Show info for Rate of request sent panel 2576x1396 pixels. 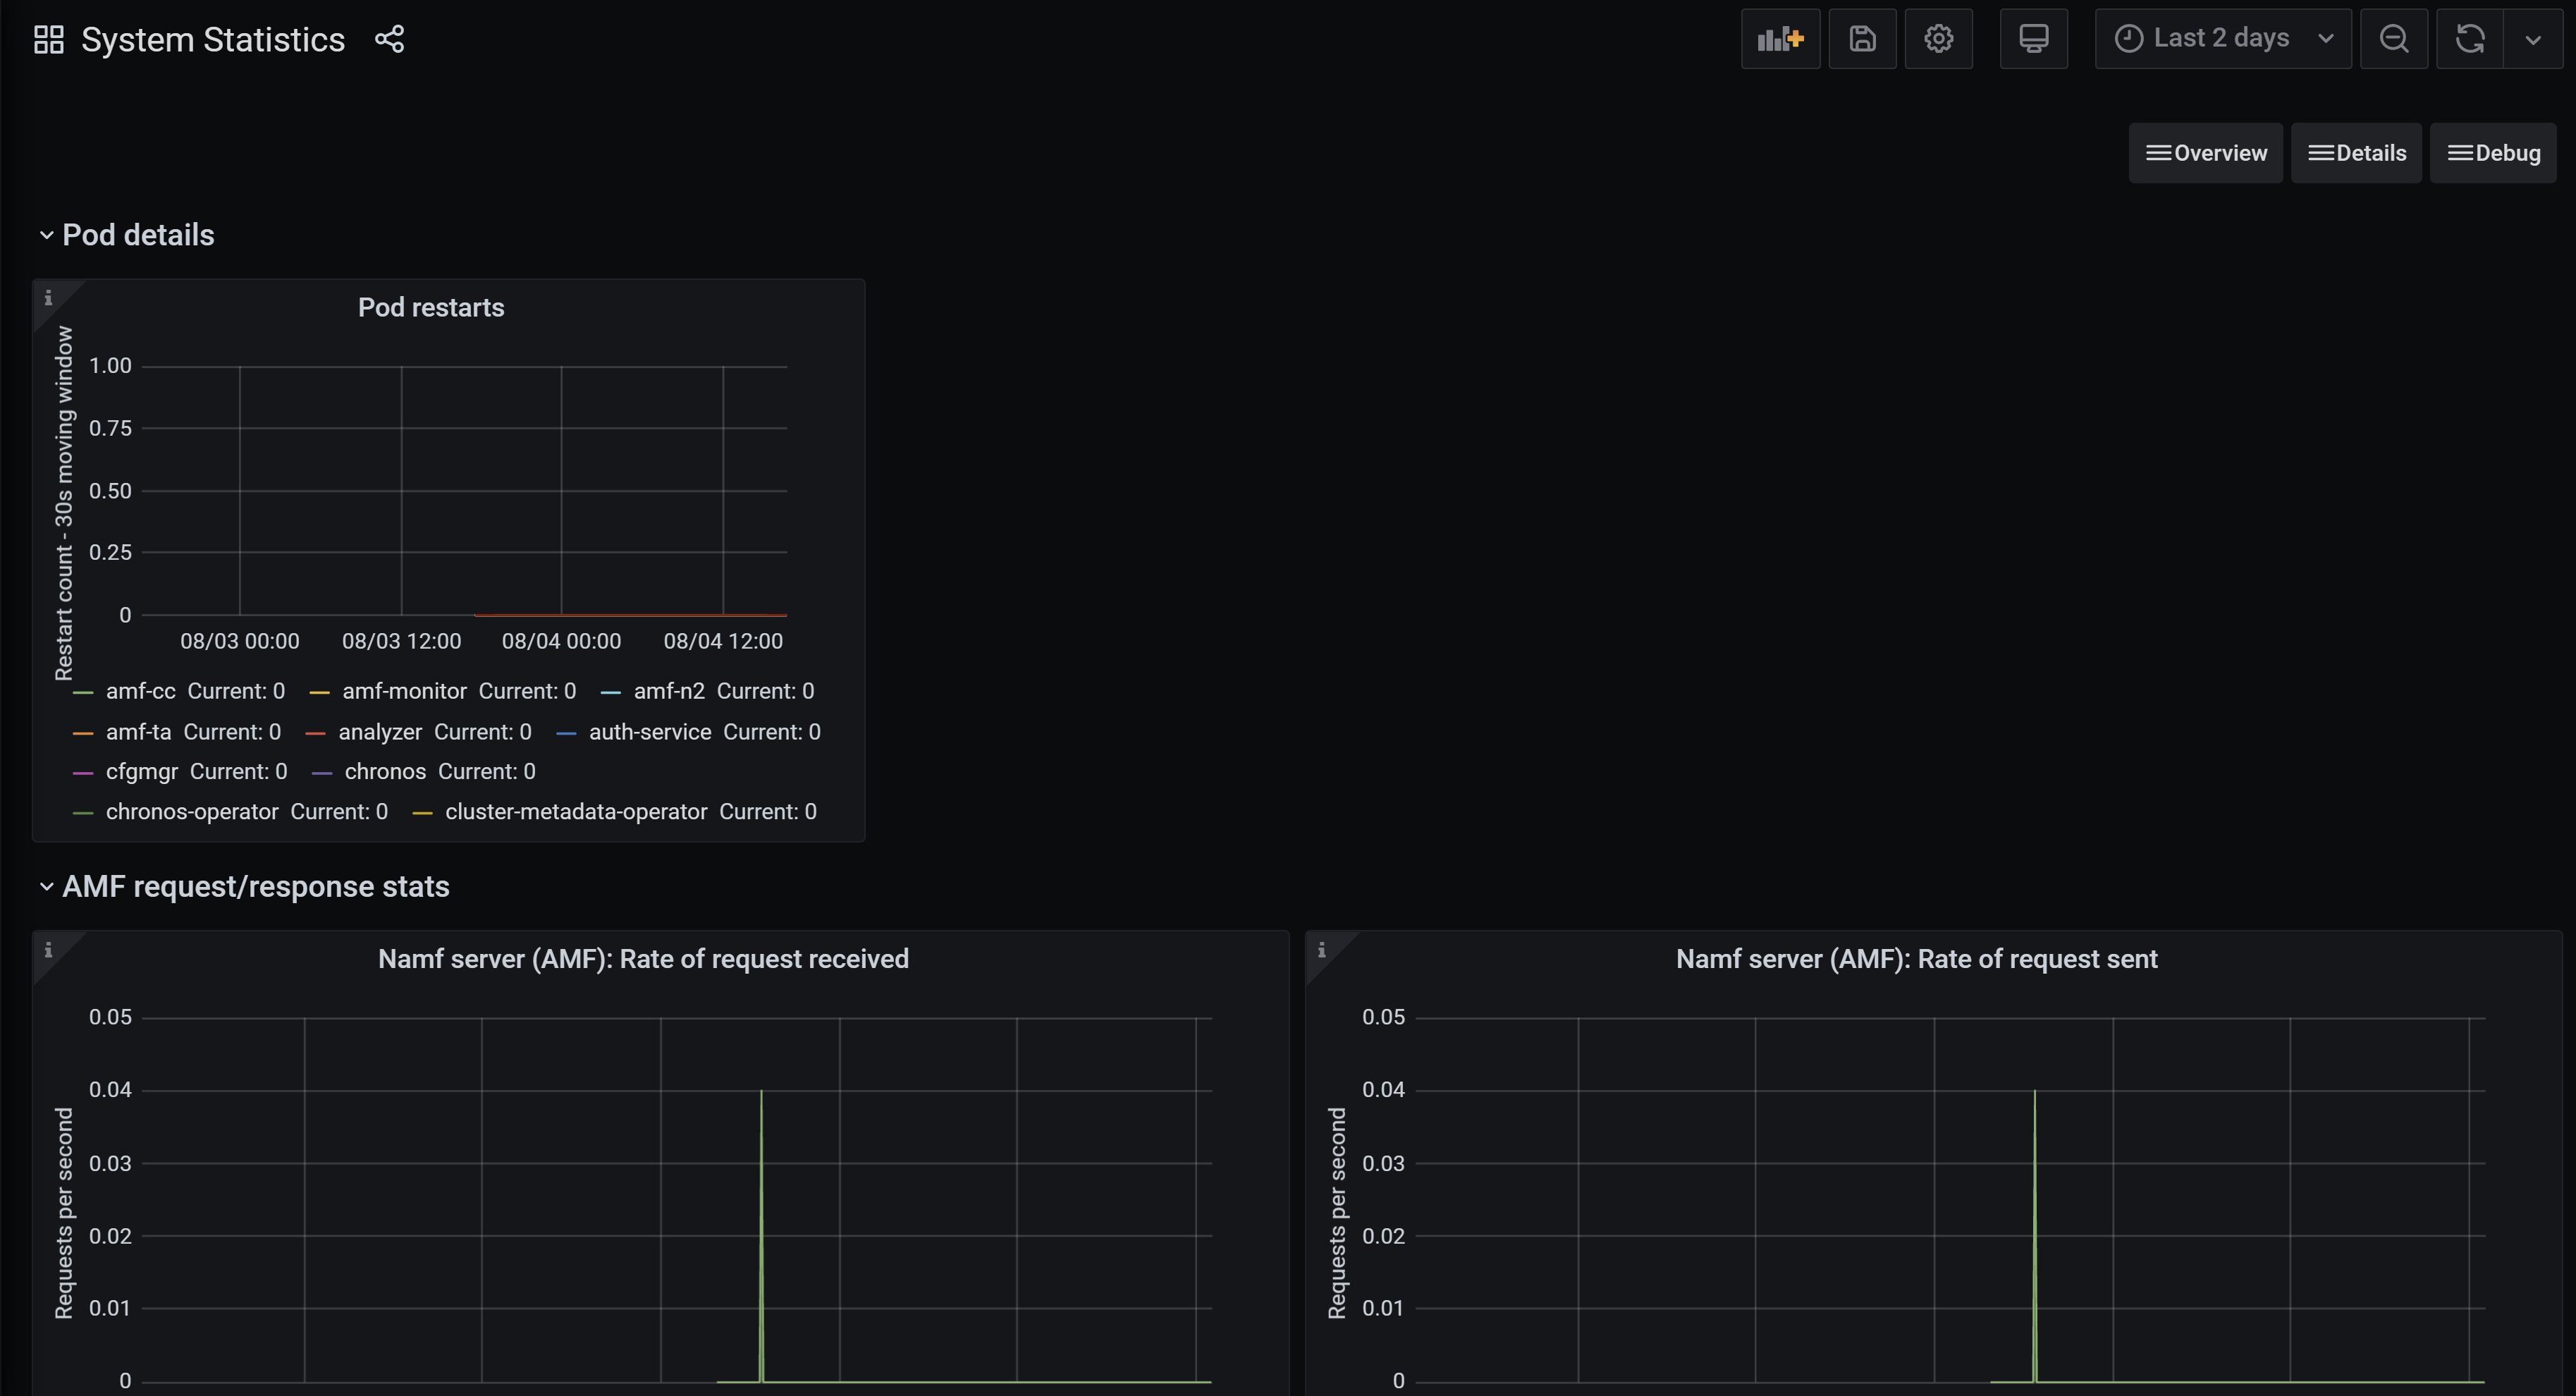coord(1321,950)
